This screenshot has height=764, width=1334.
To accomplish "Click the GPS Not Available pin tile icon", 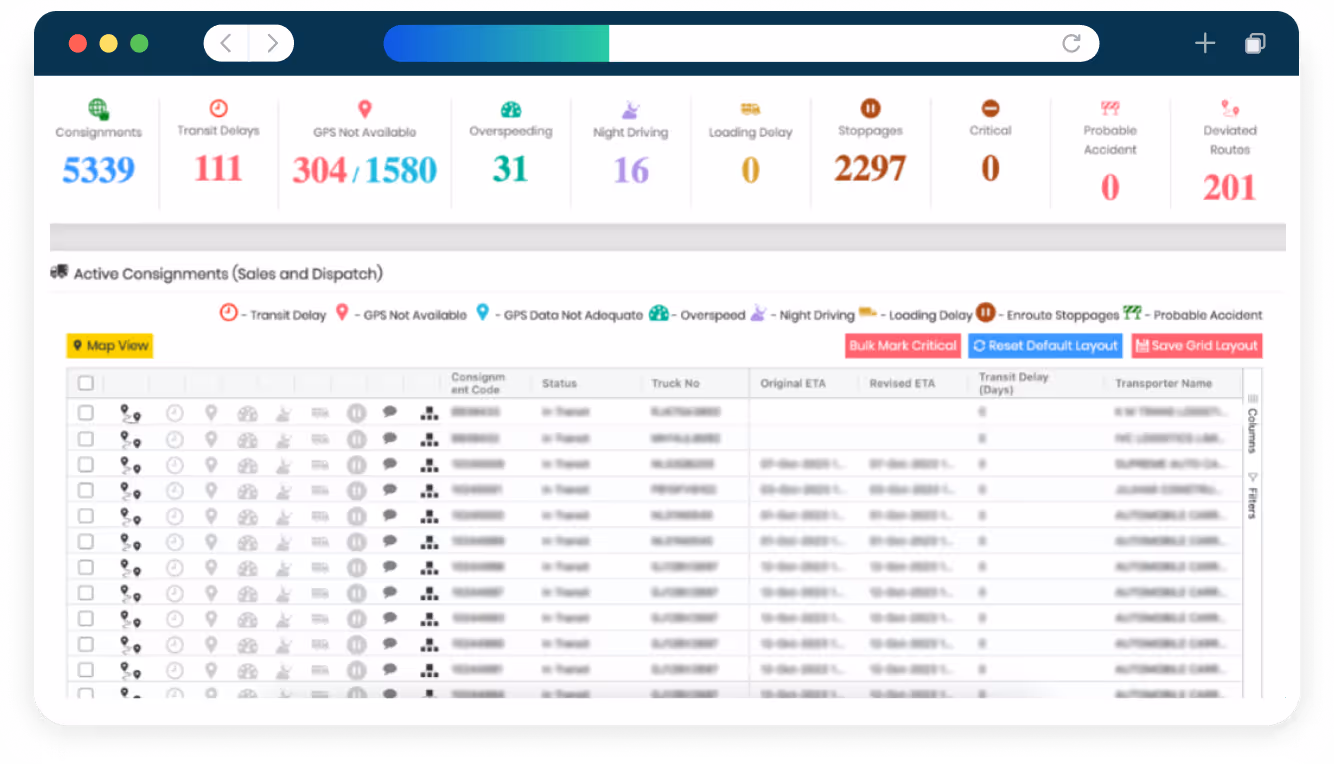I will coord(365,109).
